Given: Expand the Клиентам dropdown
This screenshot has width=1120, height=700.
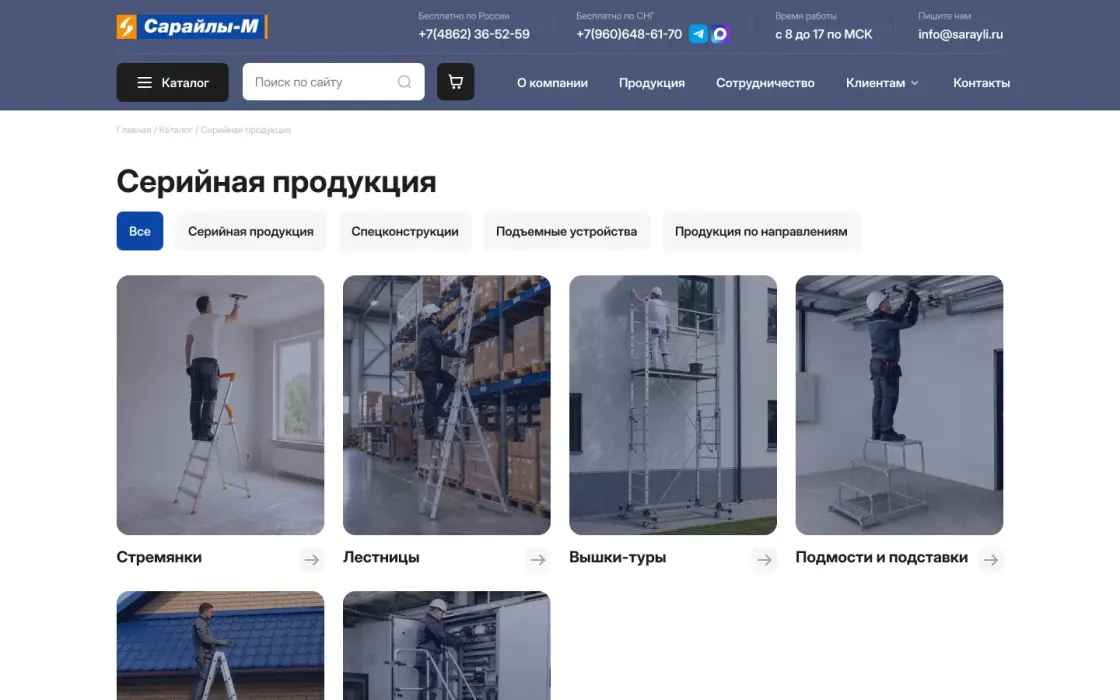Looking at the screenshot, I should (x=882, y=83).
